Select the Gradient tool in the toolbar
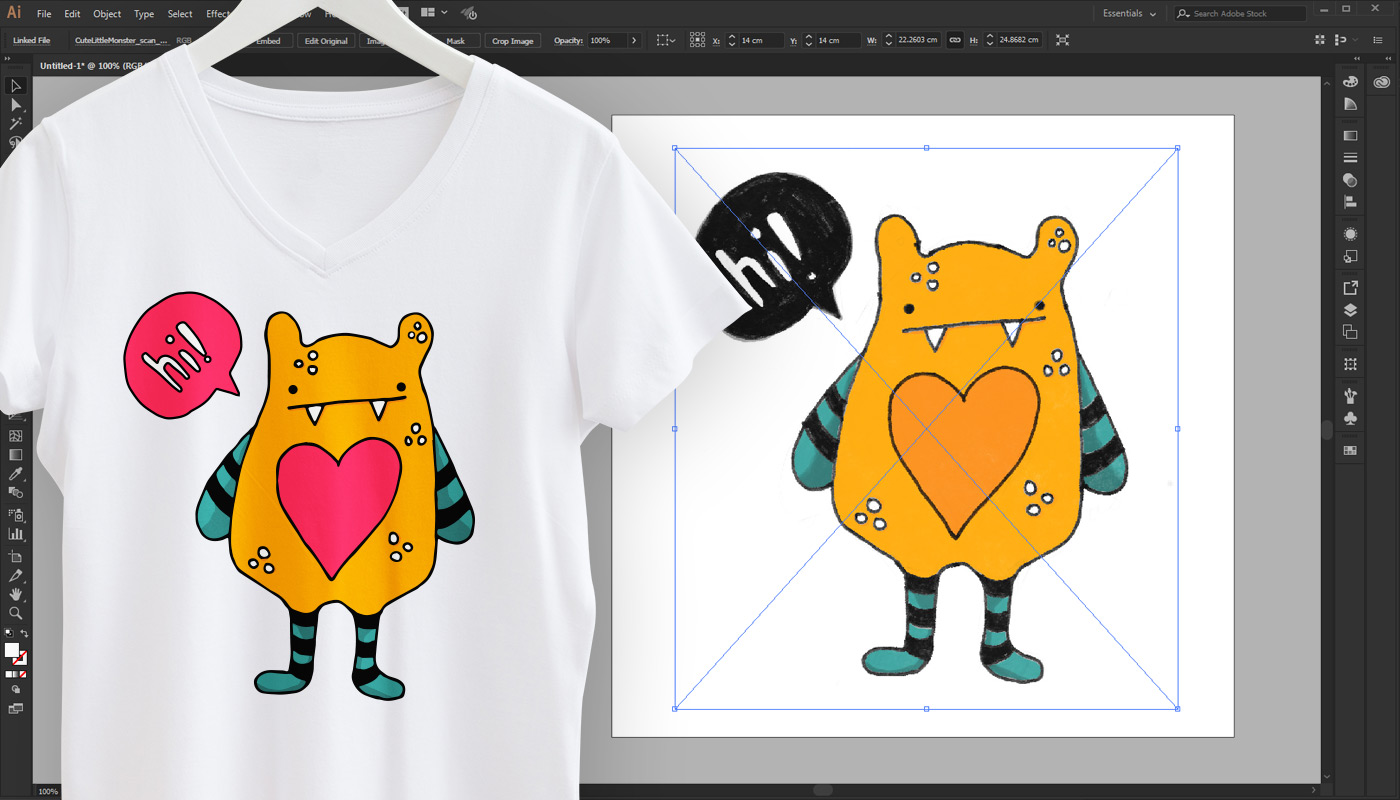The width and height of the screenshot is (1400, 800). tap(16, 454)
